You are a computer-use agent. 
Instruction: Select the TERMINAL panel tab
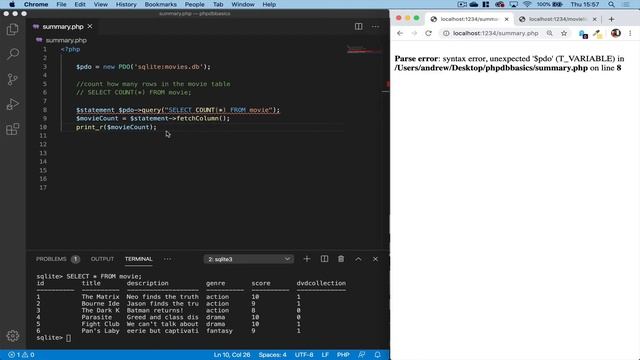[x=138, y=259]
